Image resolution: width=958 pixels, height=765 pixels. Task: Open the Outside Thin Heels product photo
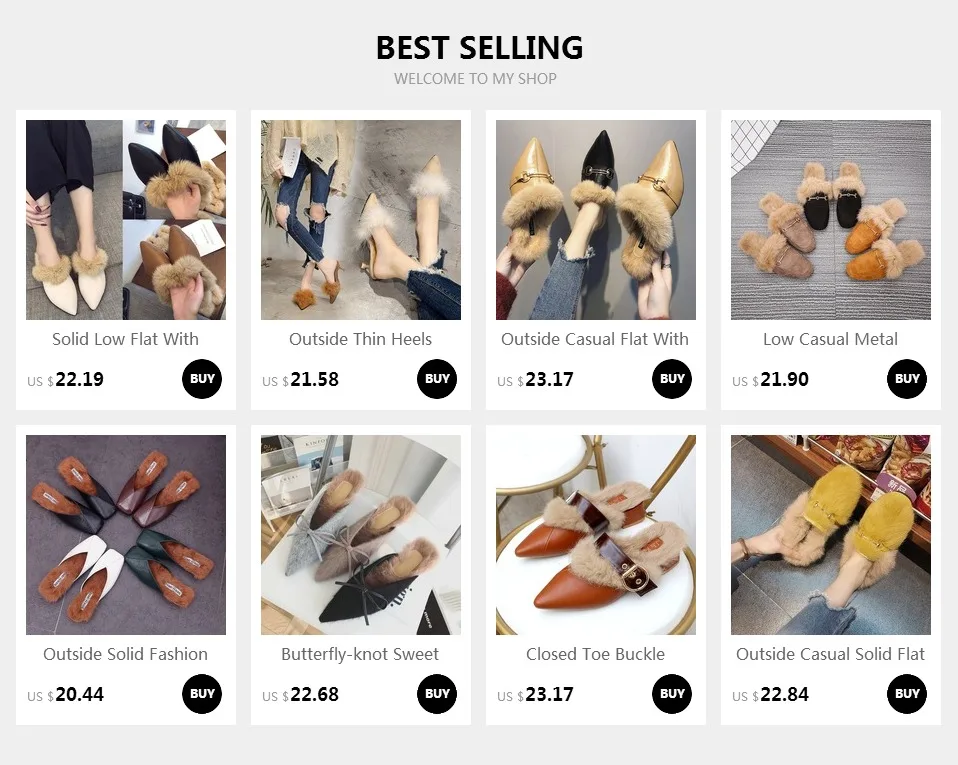coord(361,220)
